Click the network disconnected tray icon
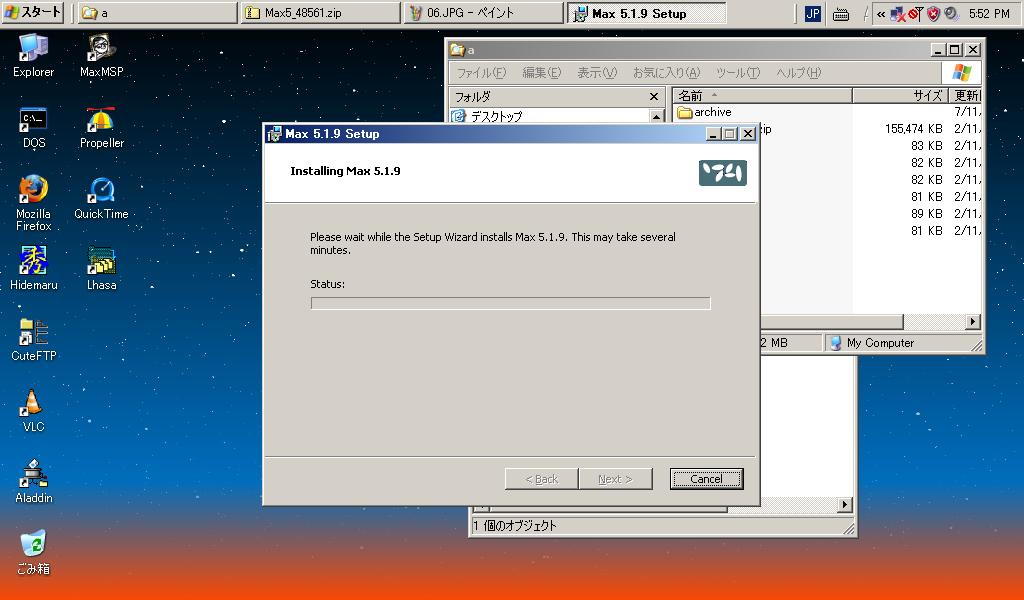The height and width of the screenshot is (600, 1024). (899, 14)
